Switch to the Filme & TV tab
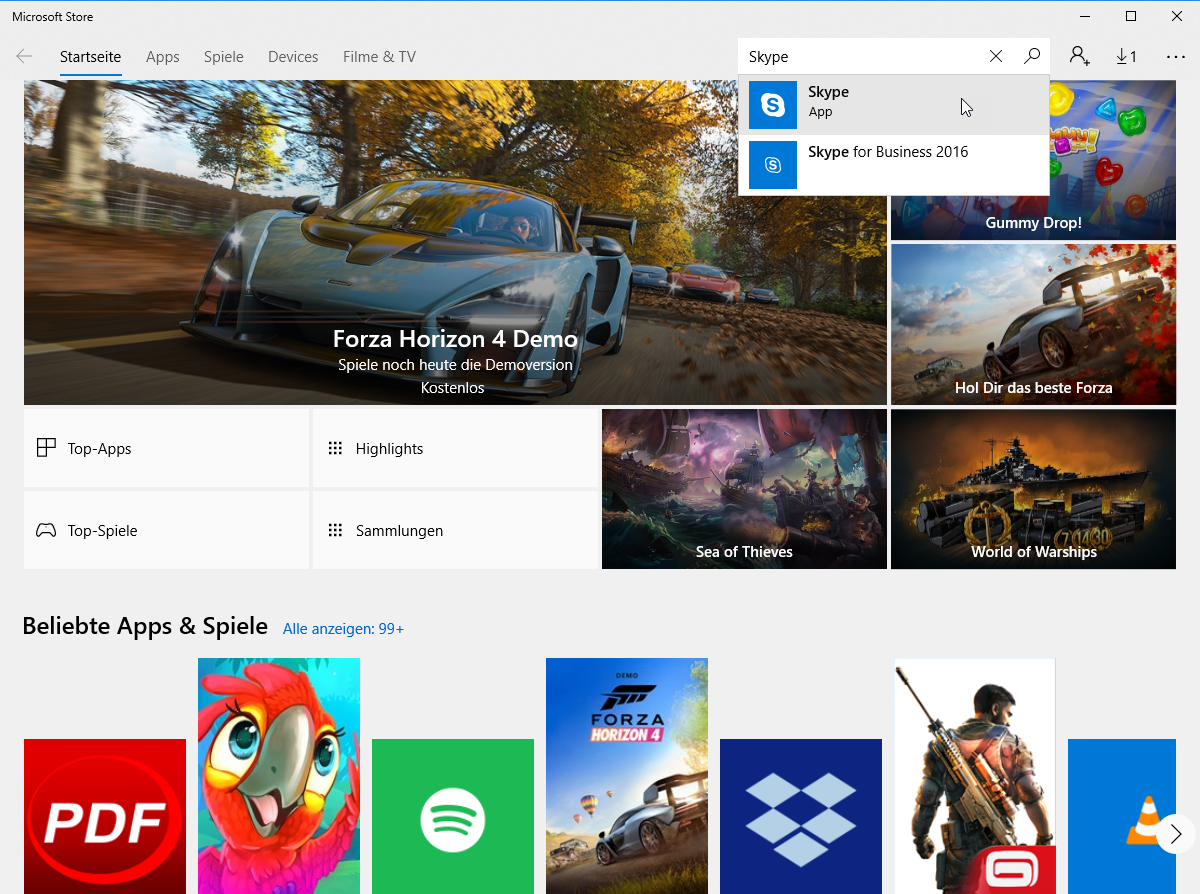This screenshot has width=1200, height=894. (379, 57)
